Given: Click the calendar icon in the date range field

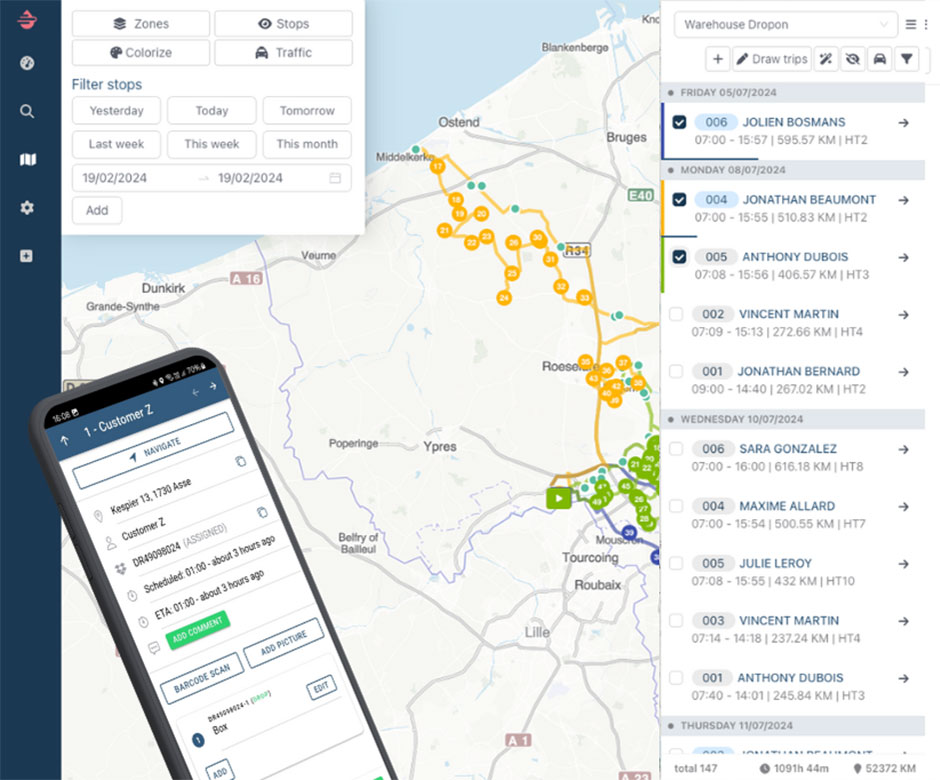Looking at the screenshot, I should point(335,178).
